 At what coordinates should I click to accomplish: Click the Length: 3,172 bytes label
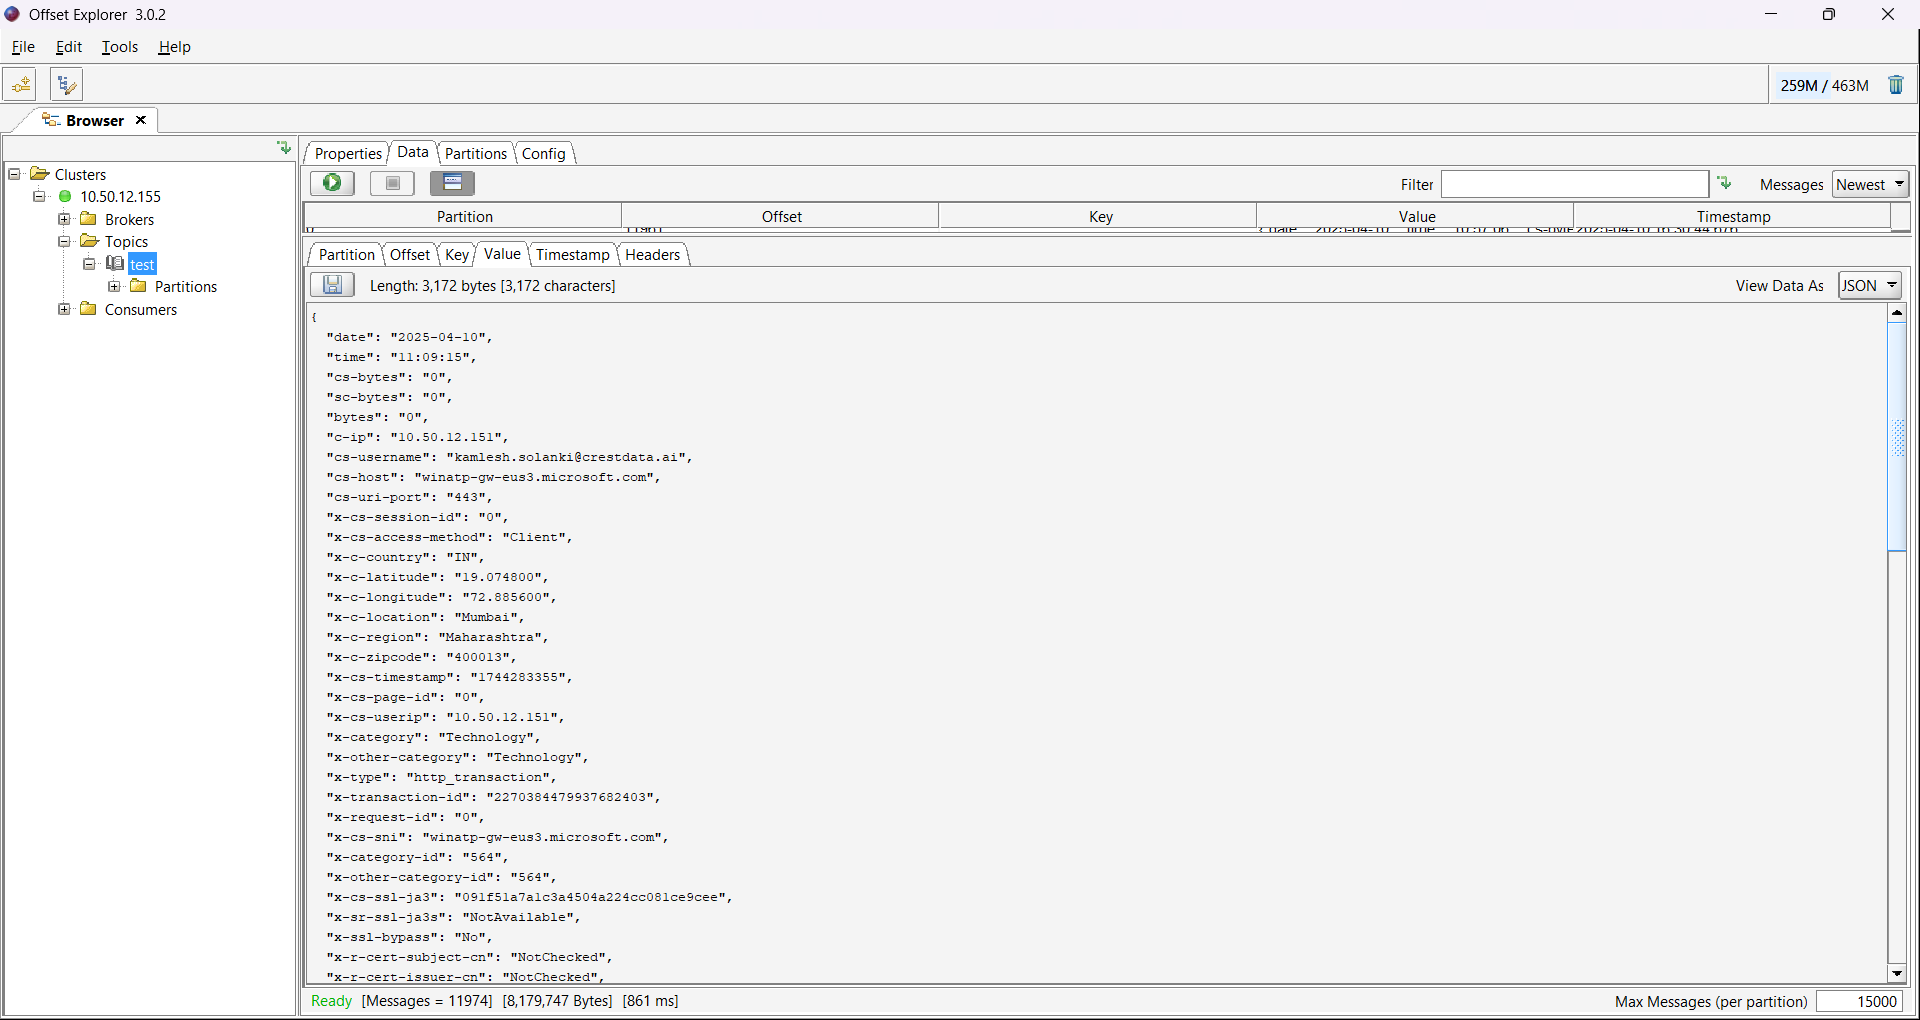coord(492,285)
